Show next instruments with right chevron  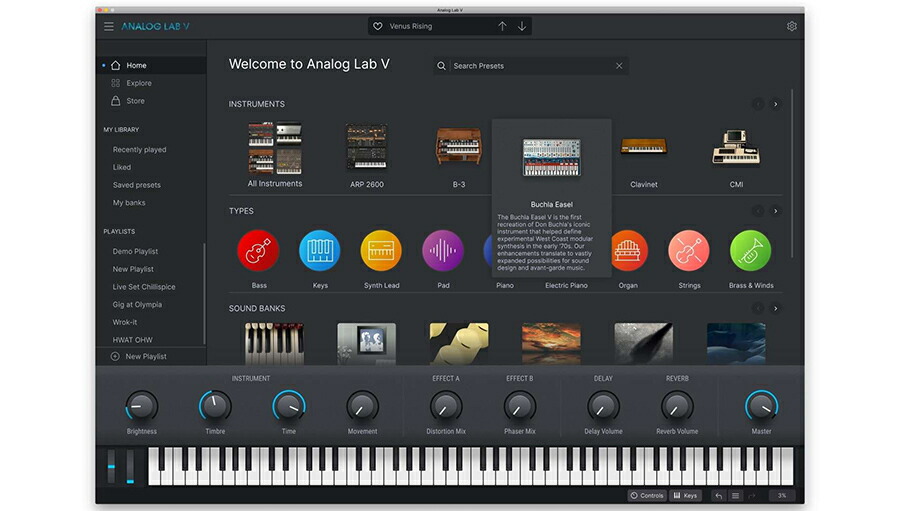[x=775, y=104]
